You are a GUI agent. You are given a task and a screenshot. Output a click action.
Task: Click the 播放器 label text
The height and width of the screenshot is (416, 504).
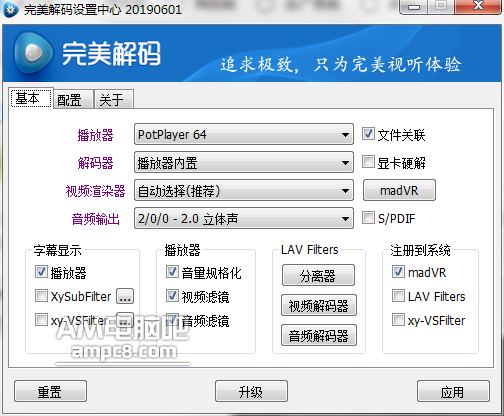pyautogui.click(x=95, y=135)
